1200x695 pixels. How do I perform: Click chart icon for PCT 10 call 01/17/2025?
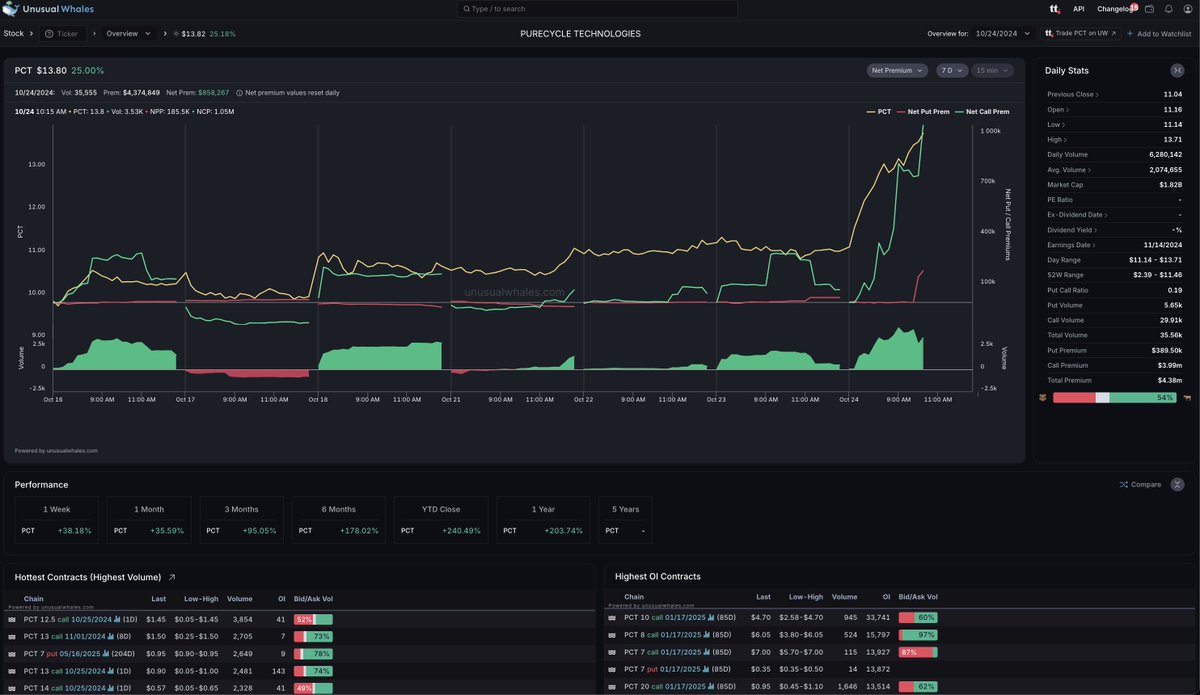point(711,618)
